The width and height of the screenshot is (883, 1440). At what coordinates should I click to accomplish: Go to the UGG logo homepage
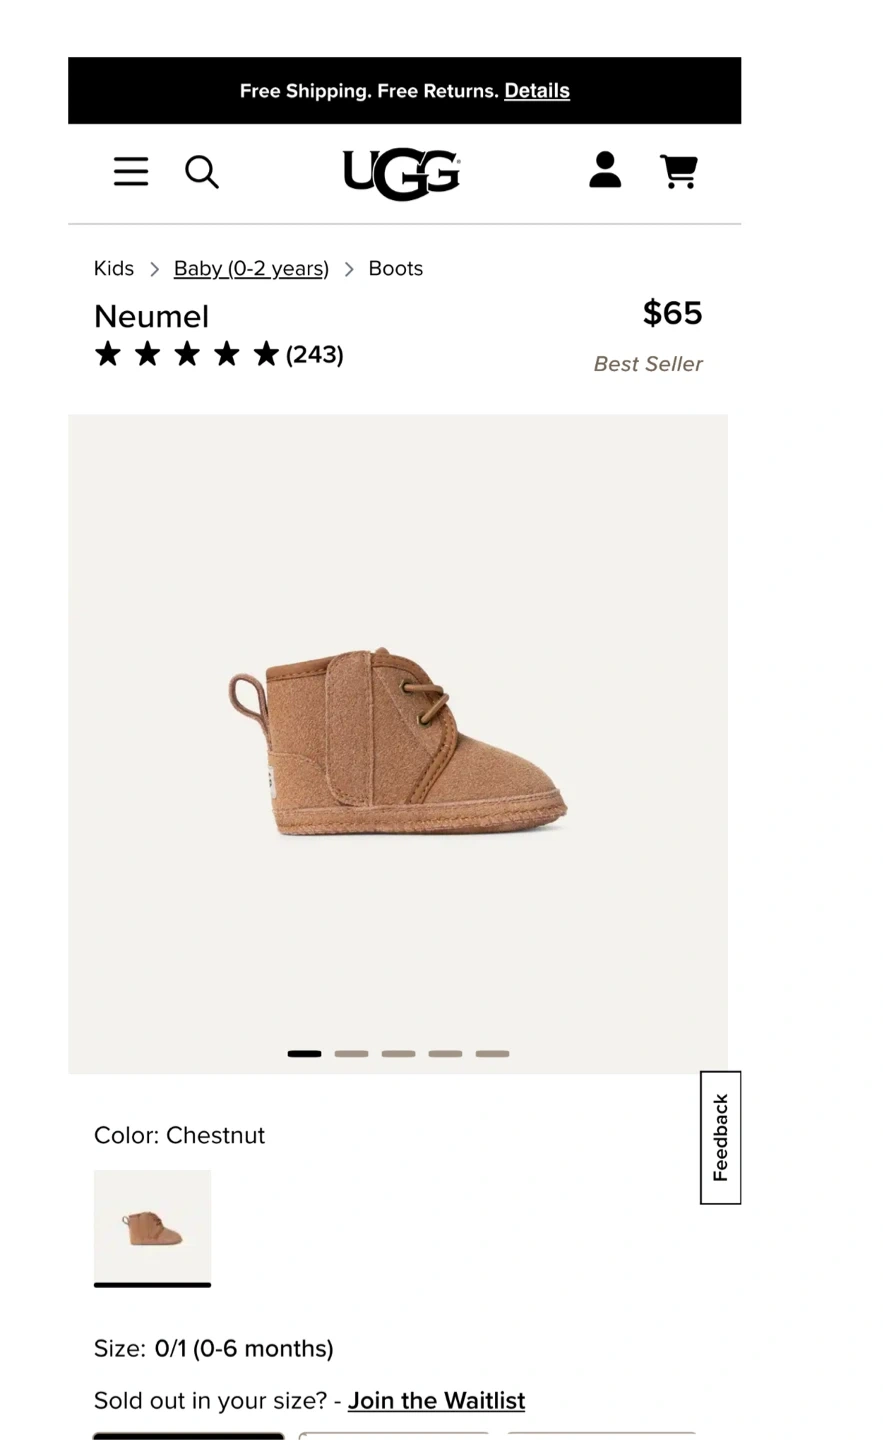point(401,174)
